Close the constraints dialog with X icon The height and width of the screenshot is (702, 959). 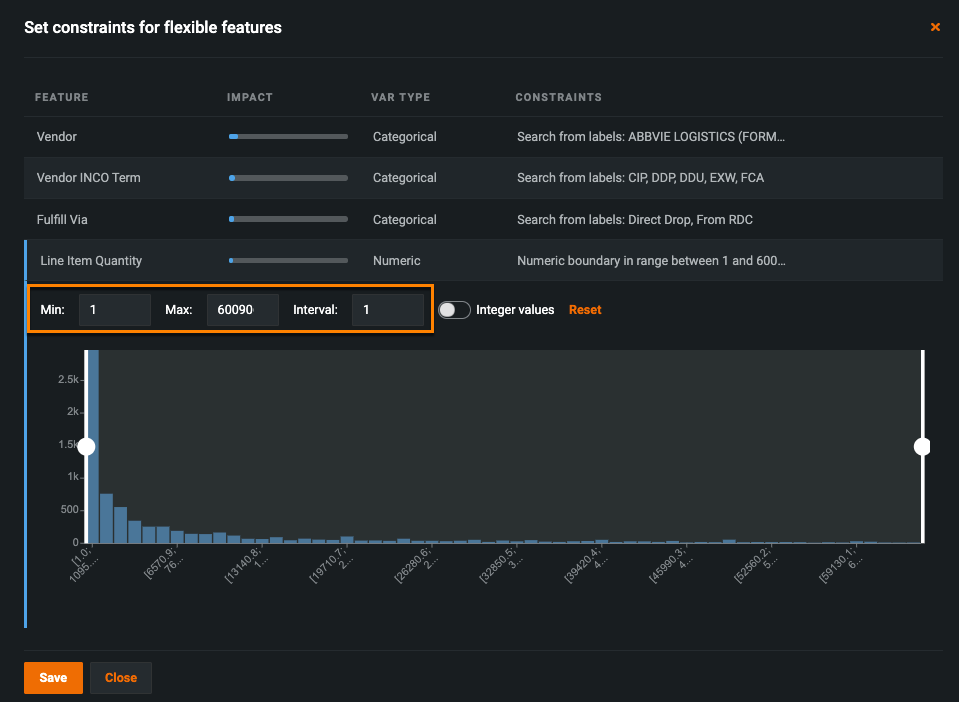(935, 28)
